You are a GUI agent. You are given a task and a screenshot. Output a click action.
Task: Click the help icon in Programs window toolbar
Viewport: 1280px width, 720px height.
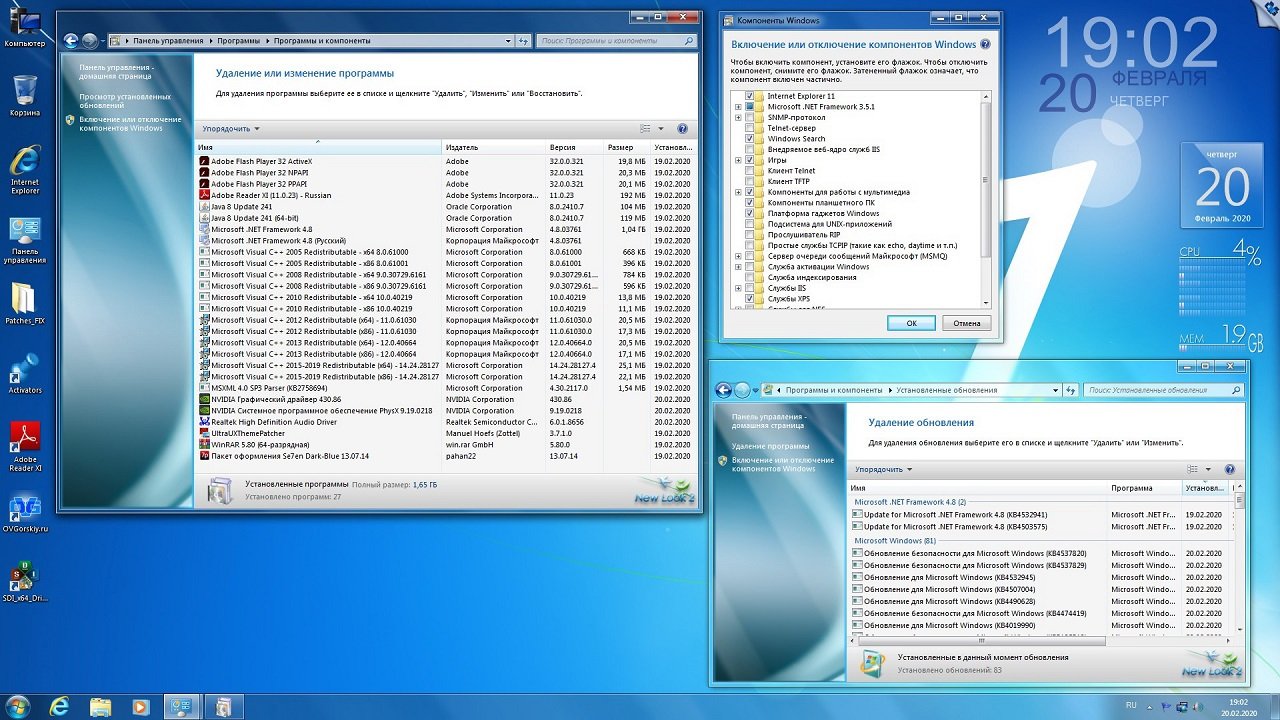[683, 129]
